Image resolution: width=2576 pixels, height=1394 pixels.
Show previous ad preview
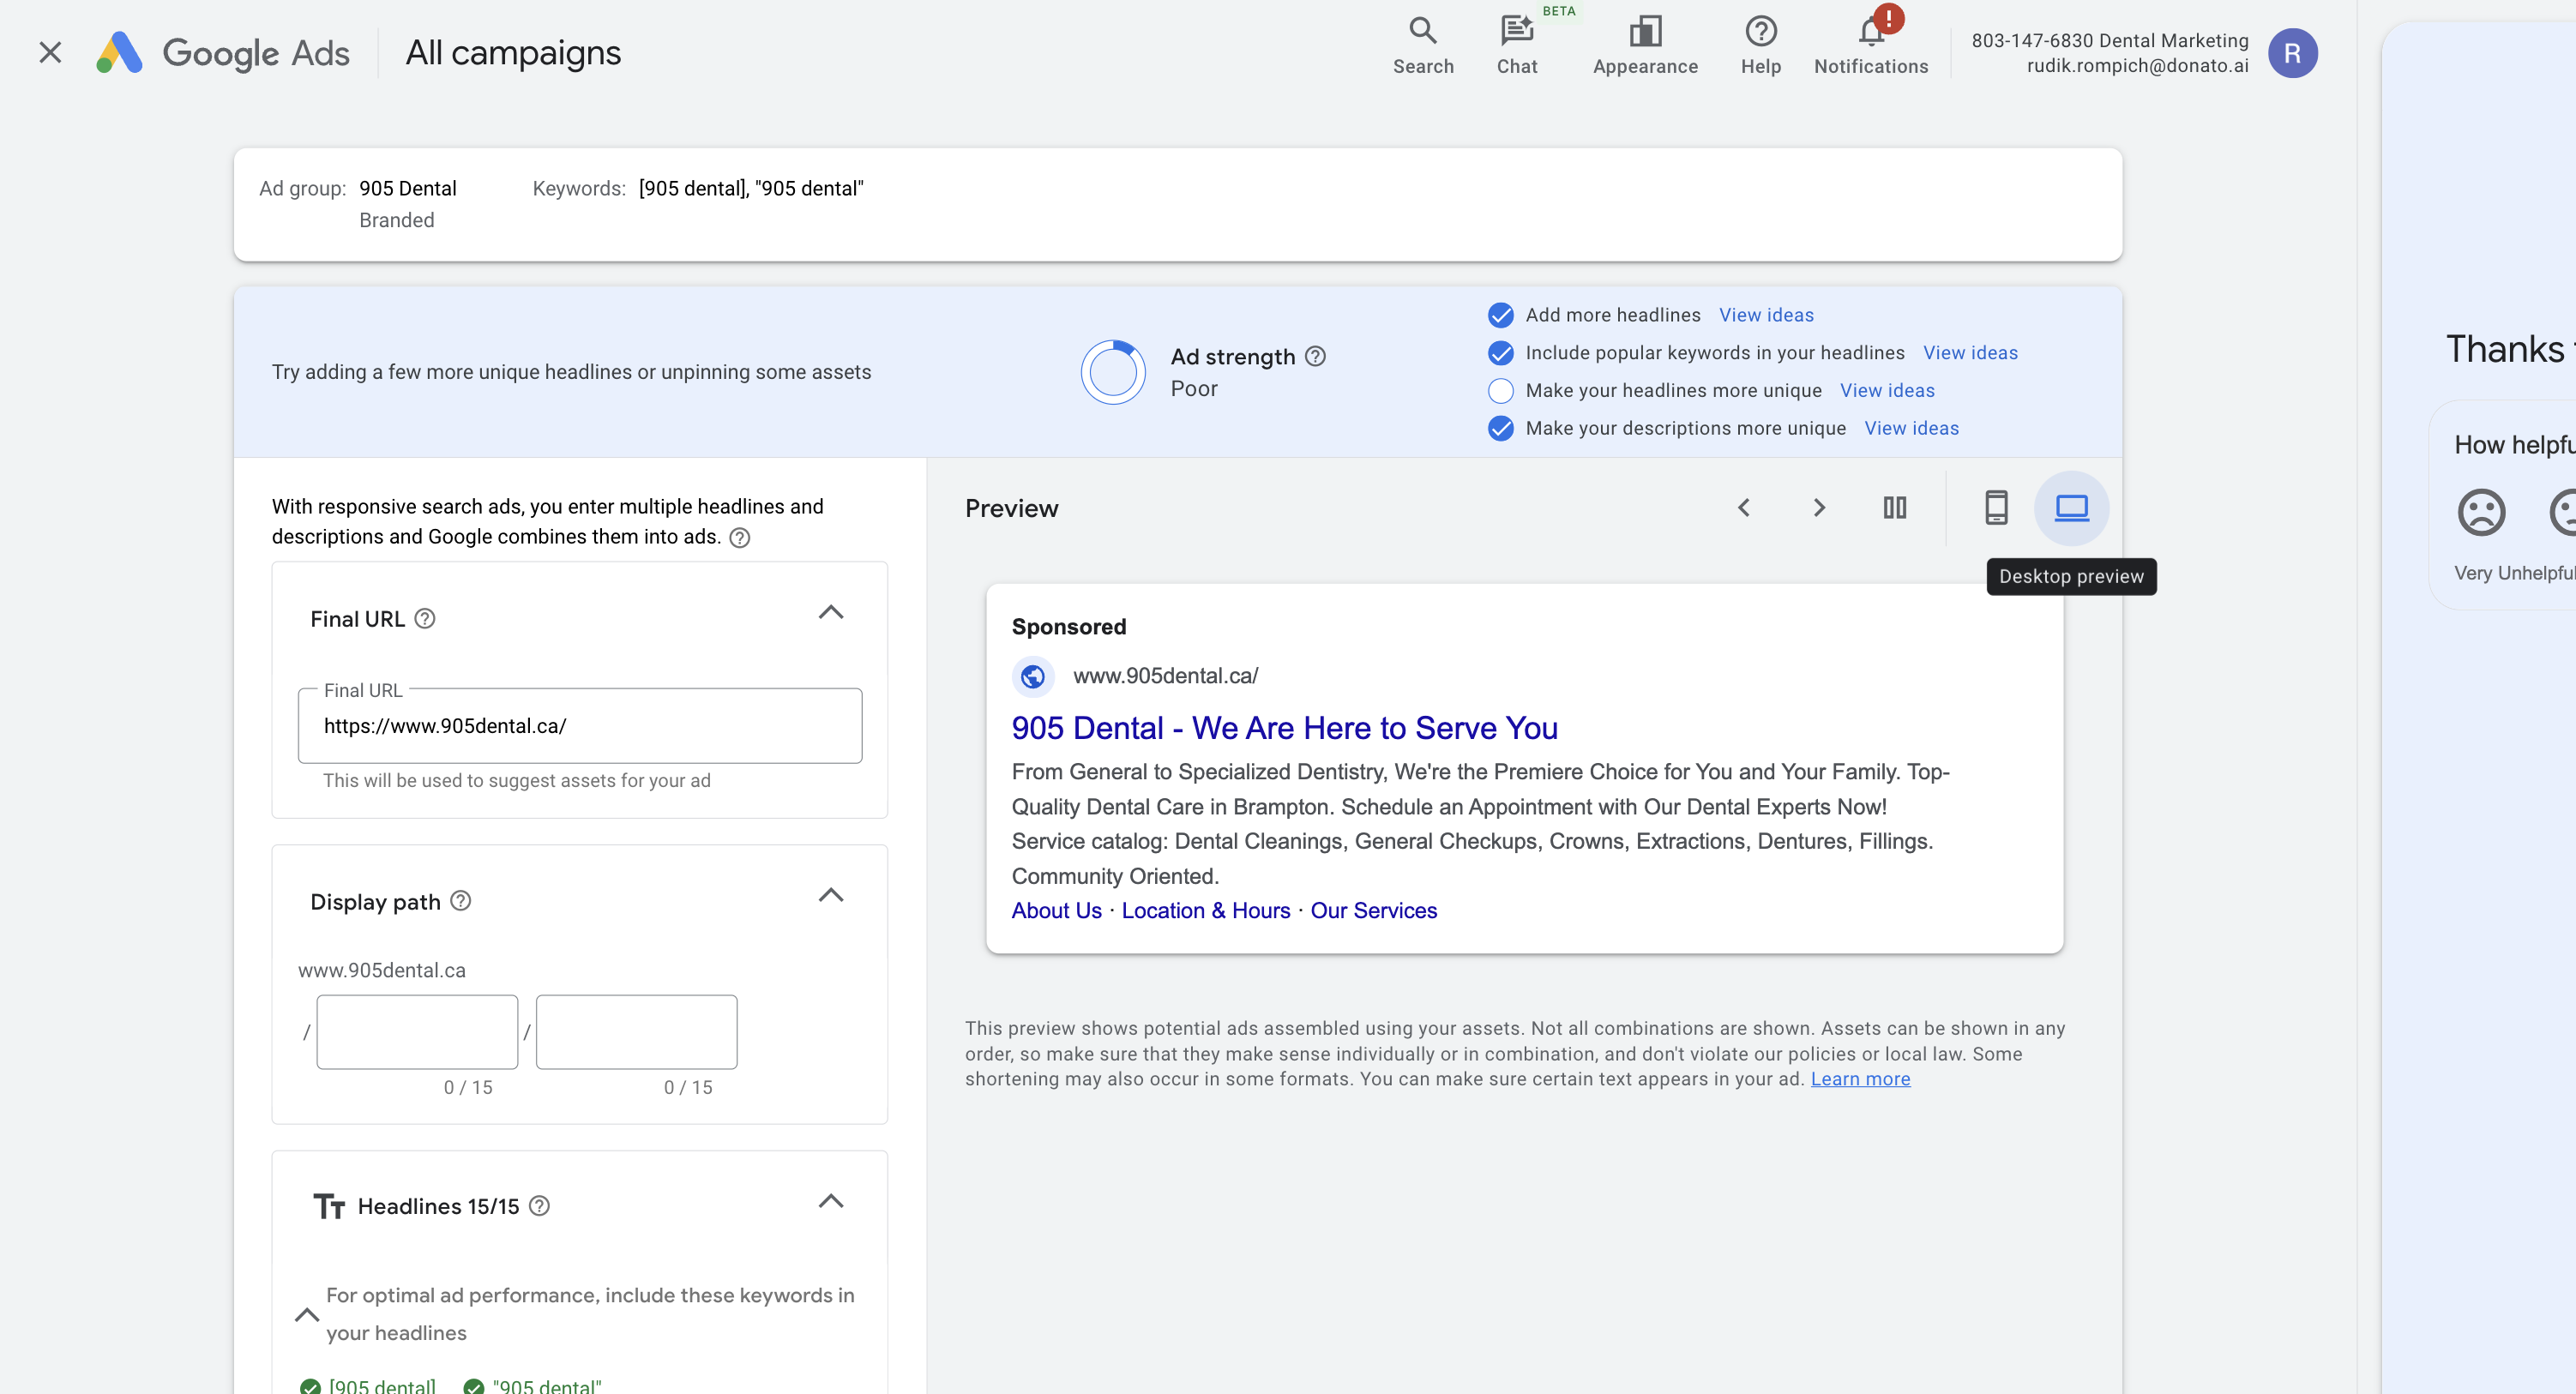click(x=1743, y=508)
